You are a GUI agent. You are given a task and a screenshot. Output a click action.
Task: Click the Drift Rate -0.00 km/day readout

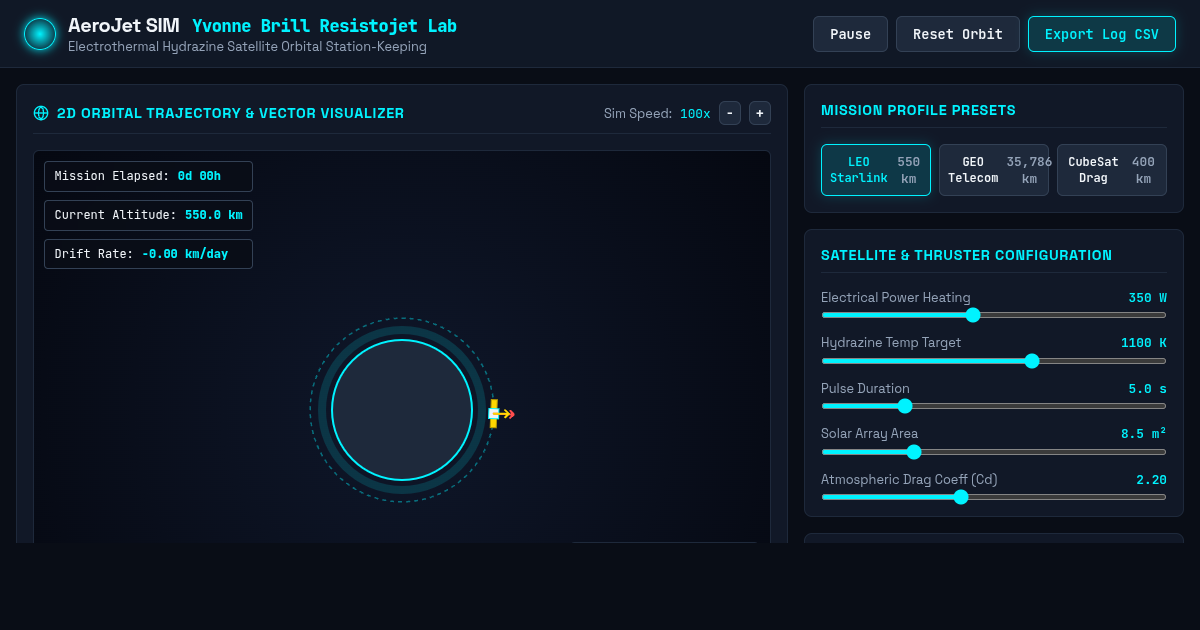[x=148, y=254]
